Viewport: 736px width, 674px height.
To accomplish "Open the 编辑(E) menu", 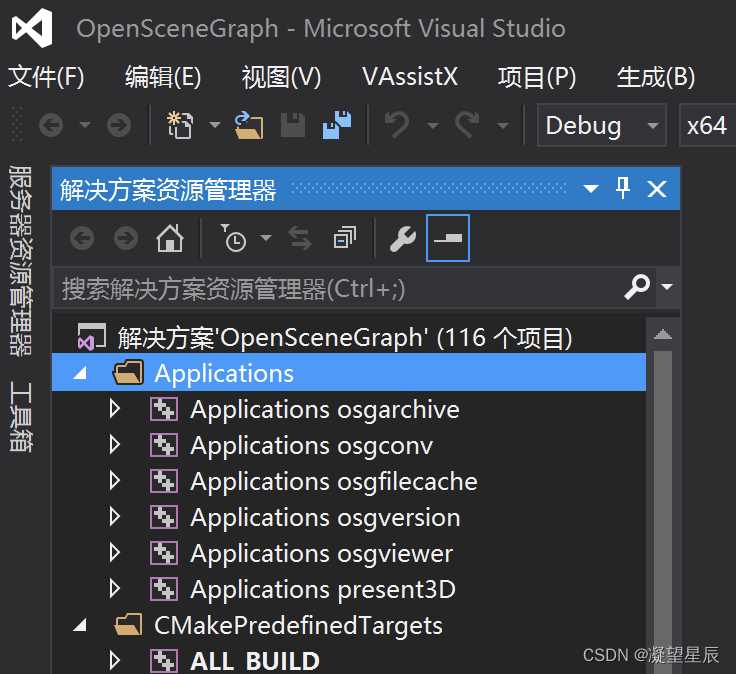I will [163, 77].
